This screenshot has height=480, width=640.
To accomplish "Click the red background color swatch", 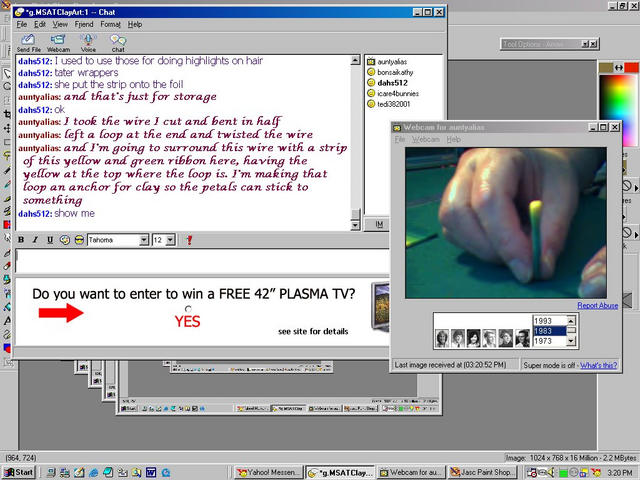I will point(631,68).
